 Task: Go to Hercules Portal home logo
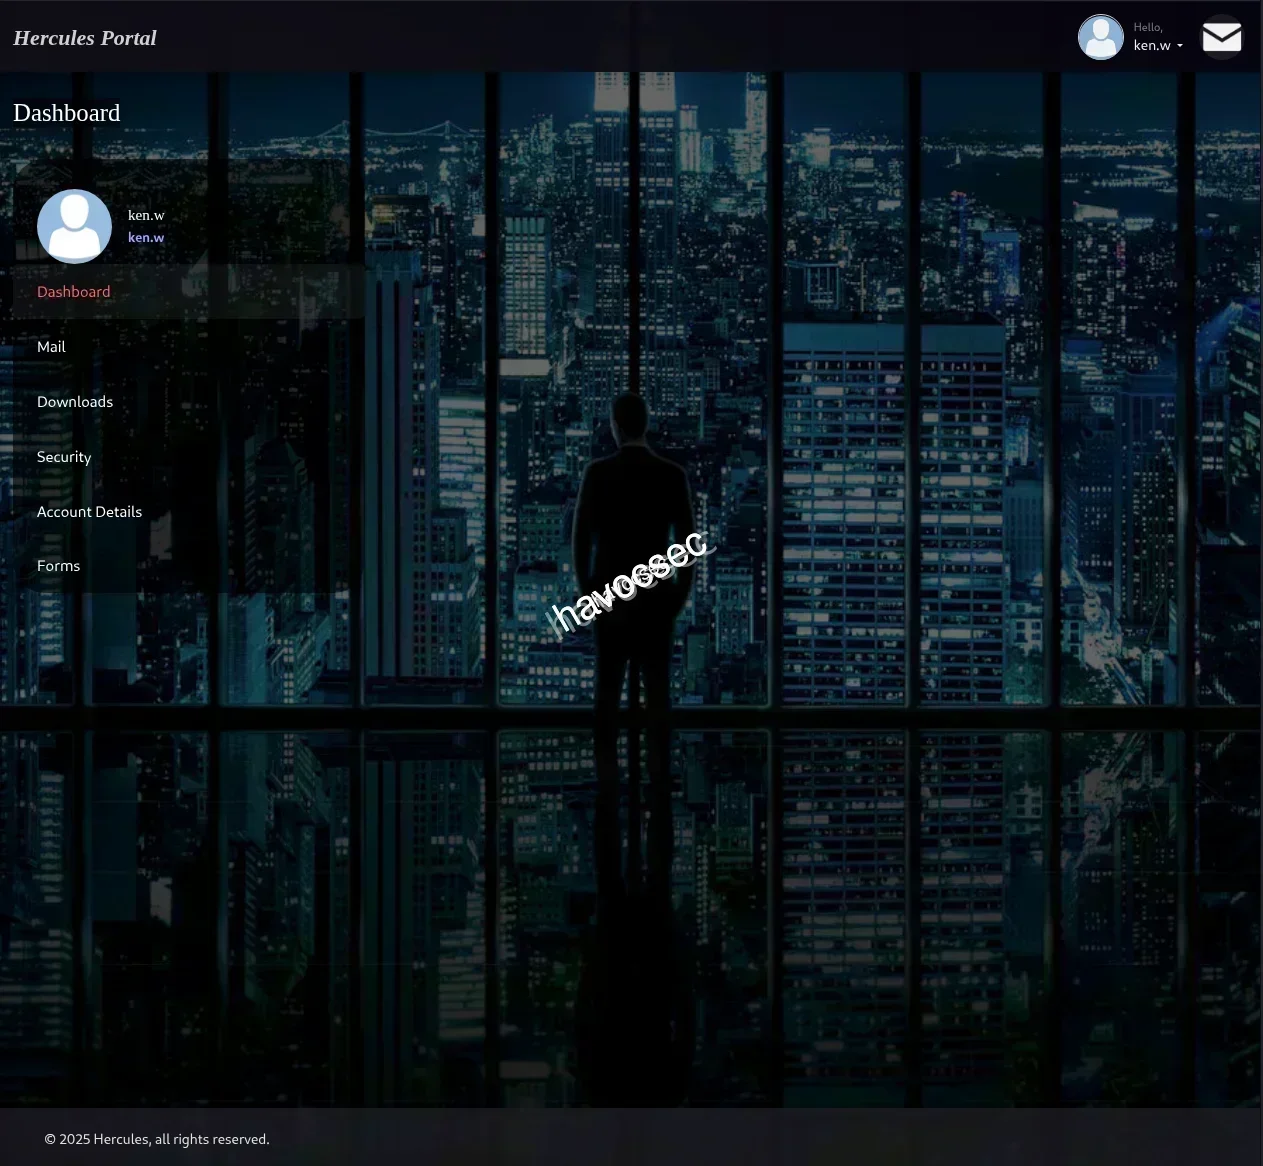click(x=85, y=38)
